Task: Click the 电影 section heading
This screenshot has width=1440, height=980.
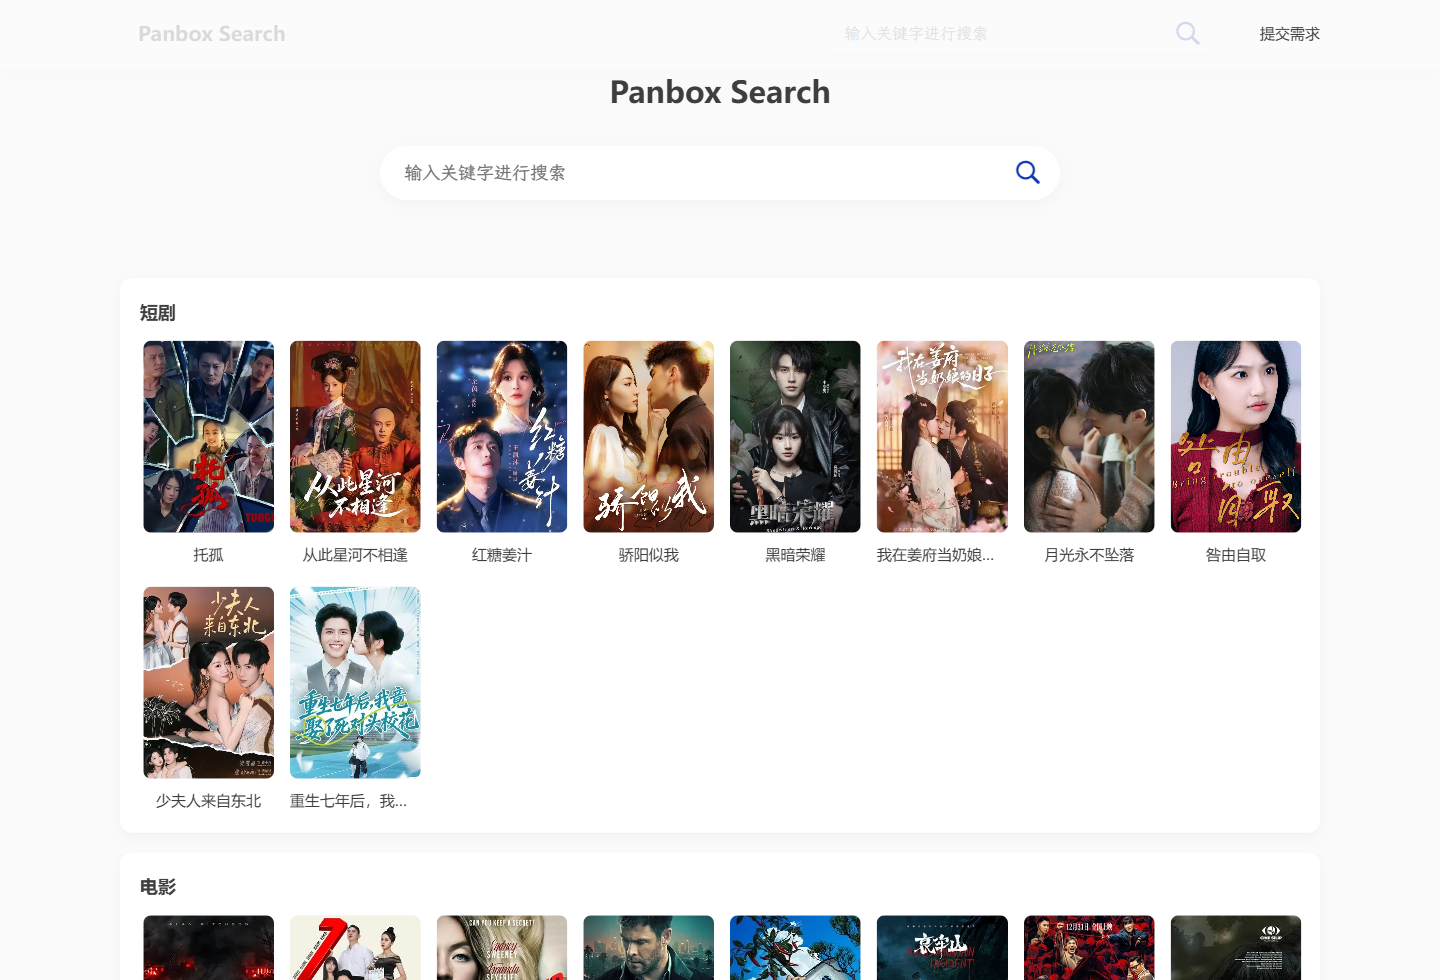Action: 157,886
